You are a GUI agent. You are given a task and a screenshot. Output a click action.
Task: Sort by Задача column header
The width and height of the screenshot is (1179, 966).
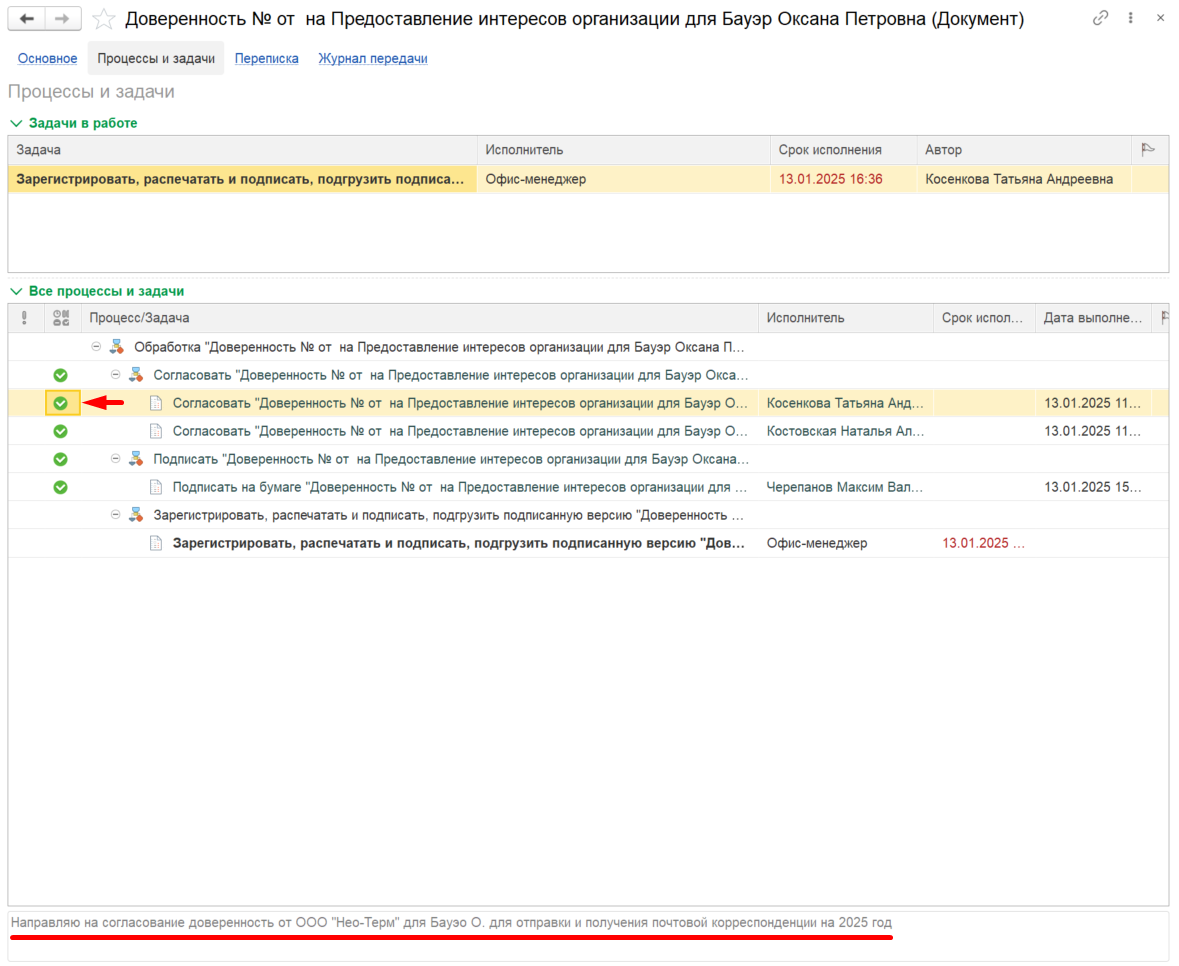click(x=243, y=150)
